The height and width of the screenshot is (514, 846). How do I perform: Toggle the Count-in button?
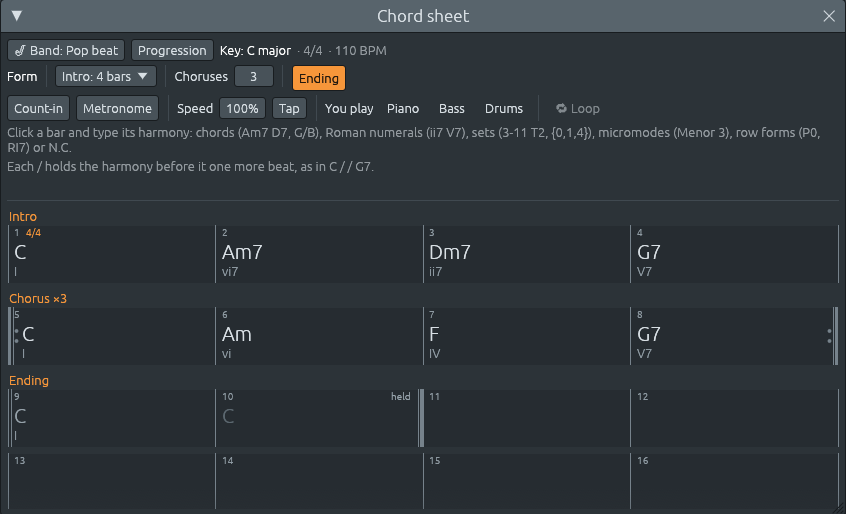pyautogui.click(x=38, y=108)
